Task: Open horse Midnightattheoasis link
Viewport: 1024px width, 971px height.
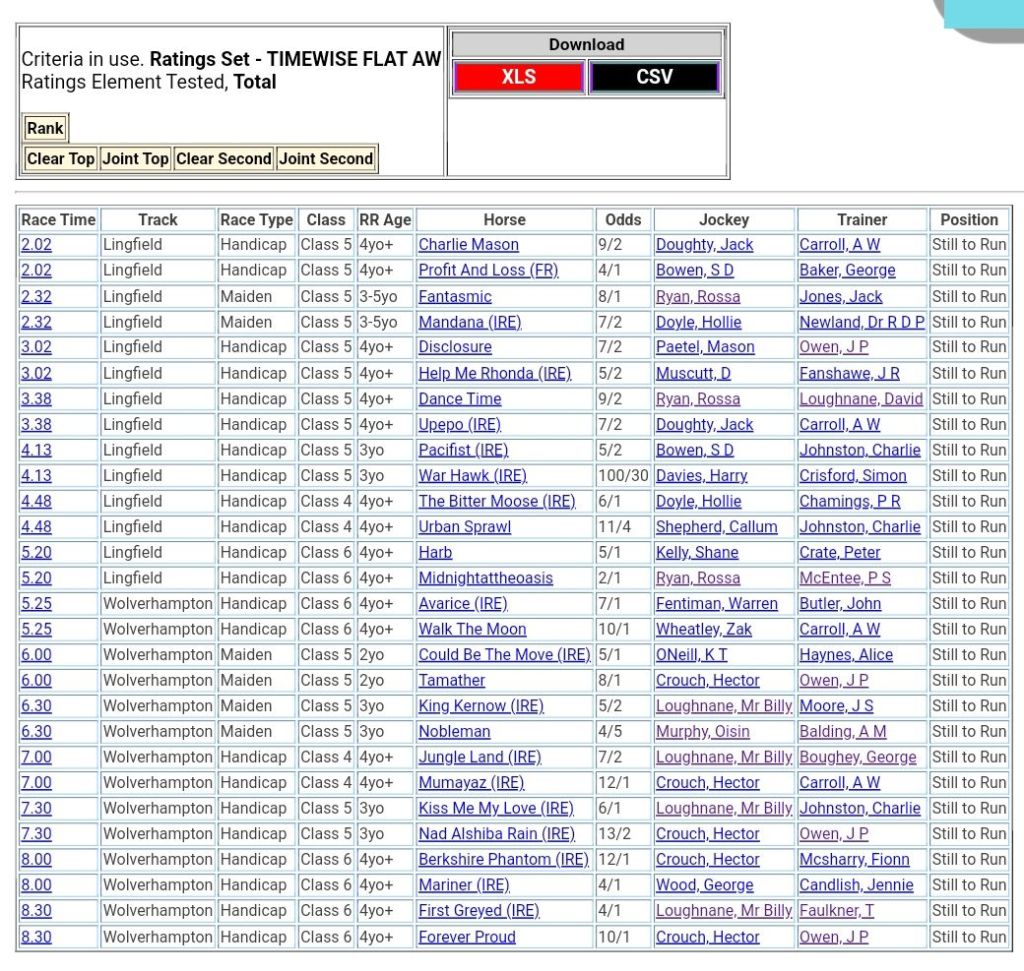Action: point(485,578)
